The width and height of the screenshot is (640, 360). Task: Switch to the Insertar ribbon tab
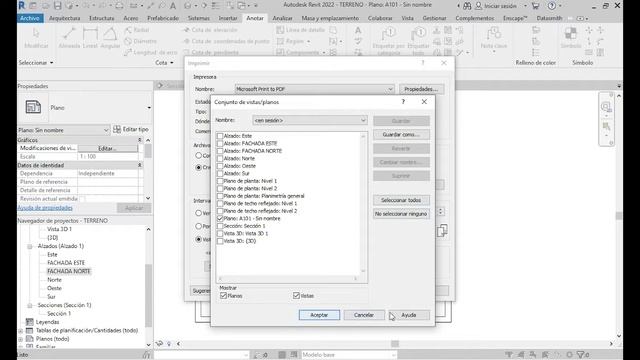point(228,18)
